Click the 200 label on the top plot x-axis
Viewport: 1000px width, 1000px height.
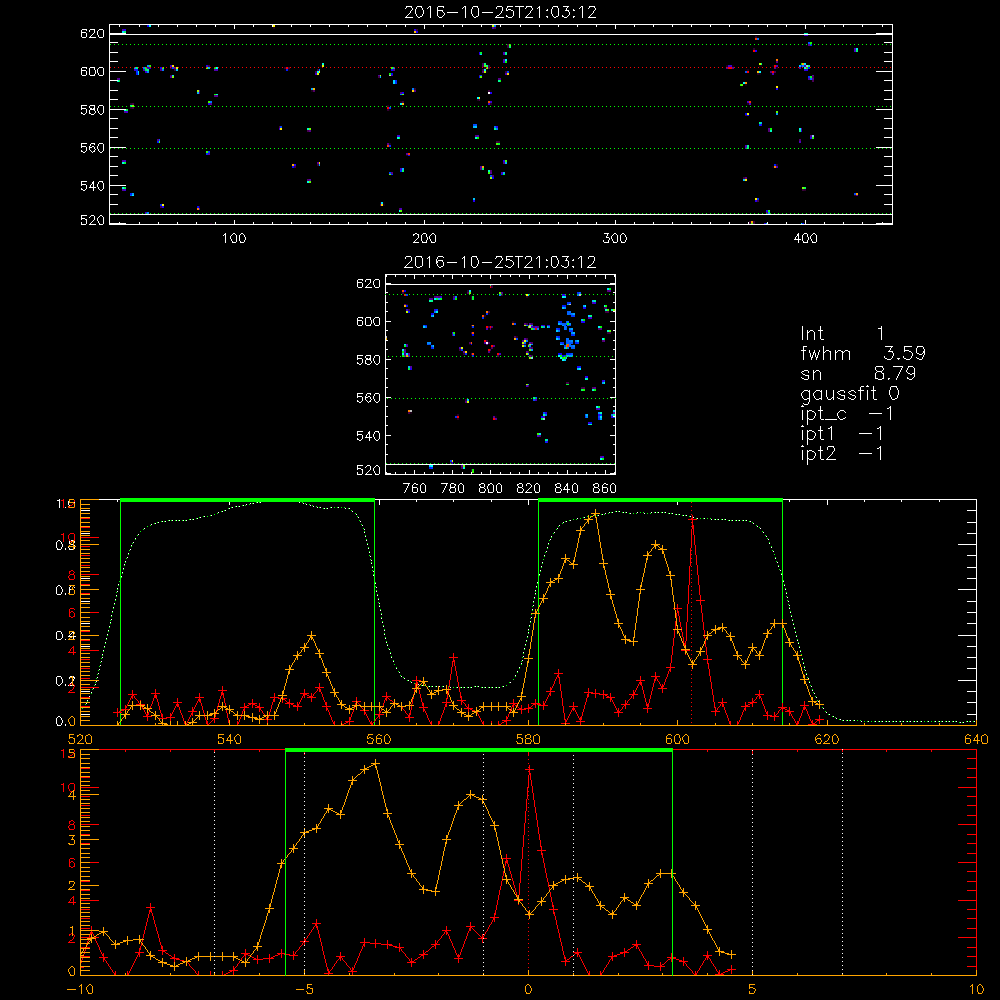coord(424,239)
